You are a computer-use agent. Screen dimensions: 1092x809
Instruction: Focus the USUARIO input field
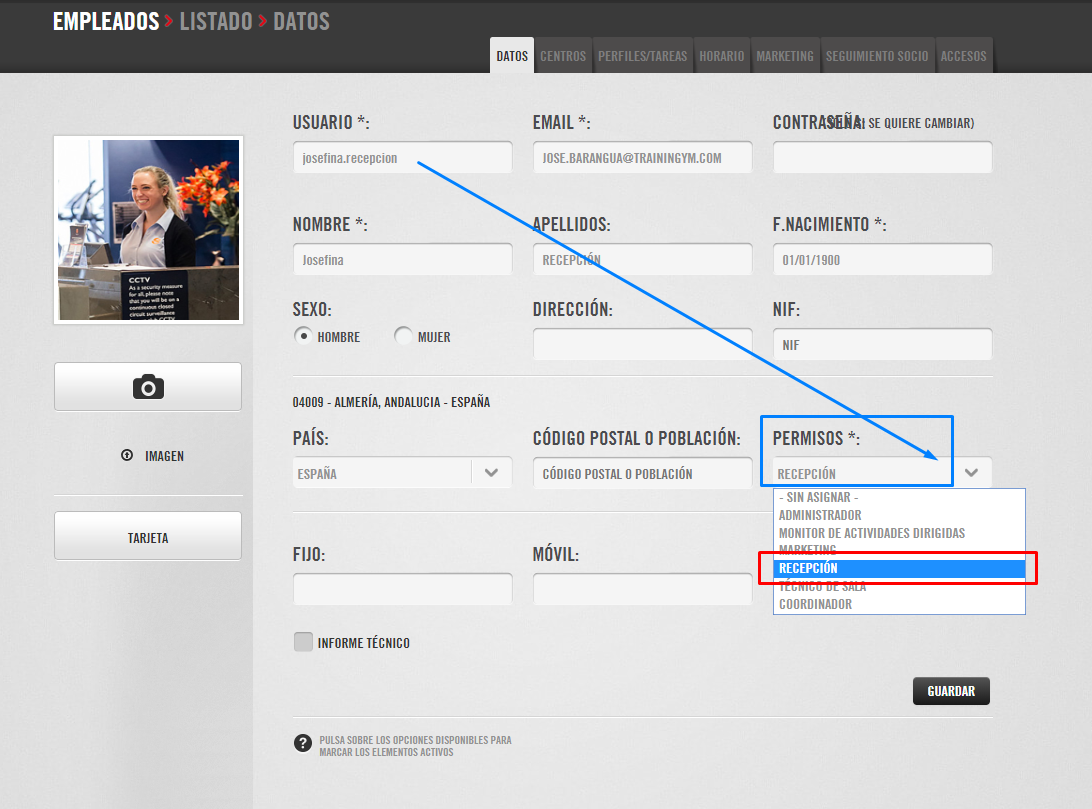tap(403, 157)
